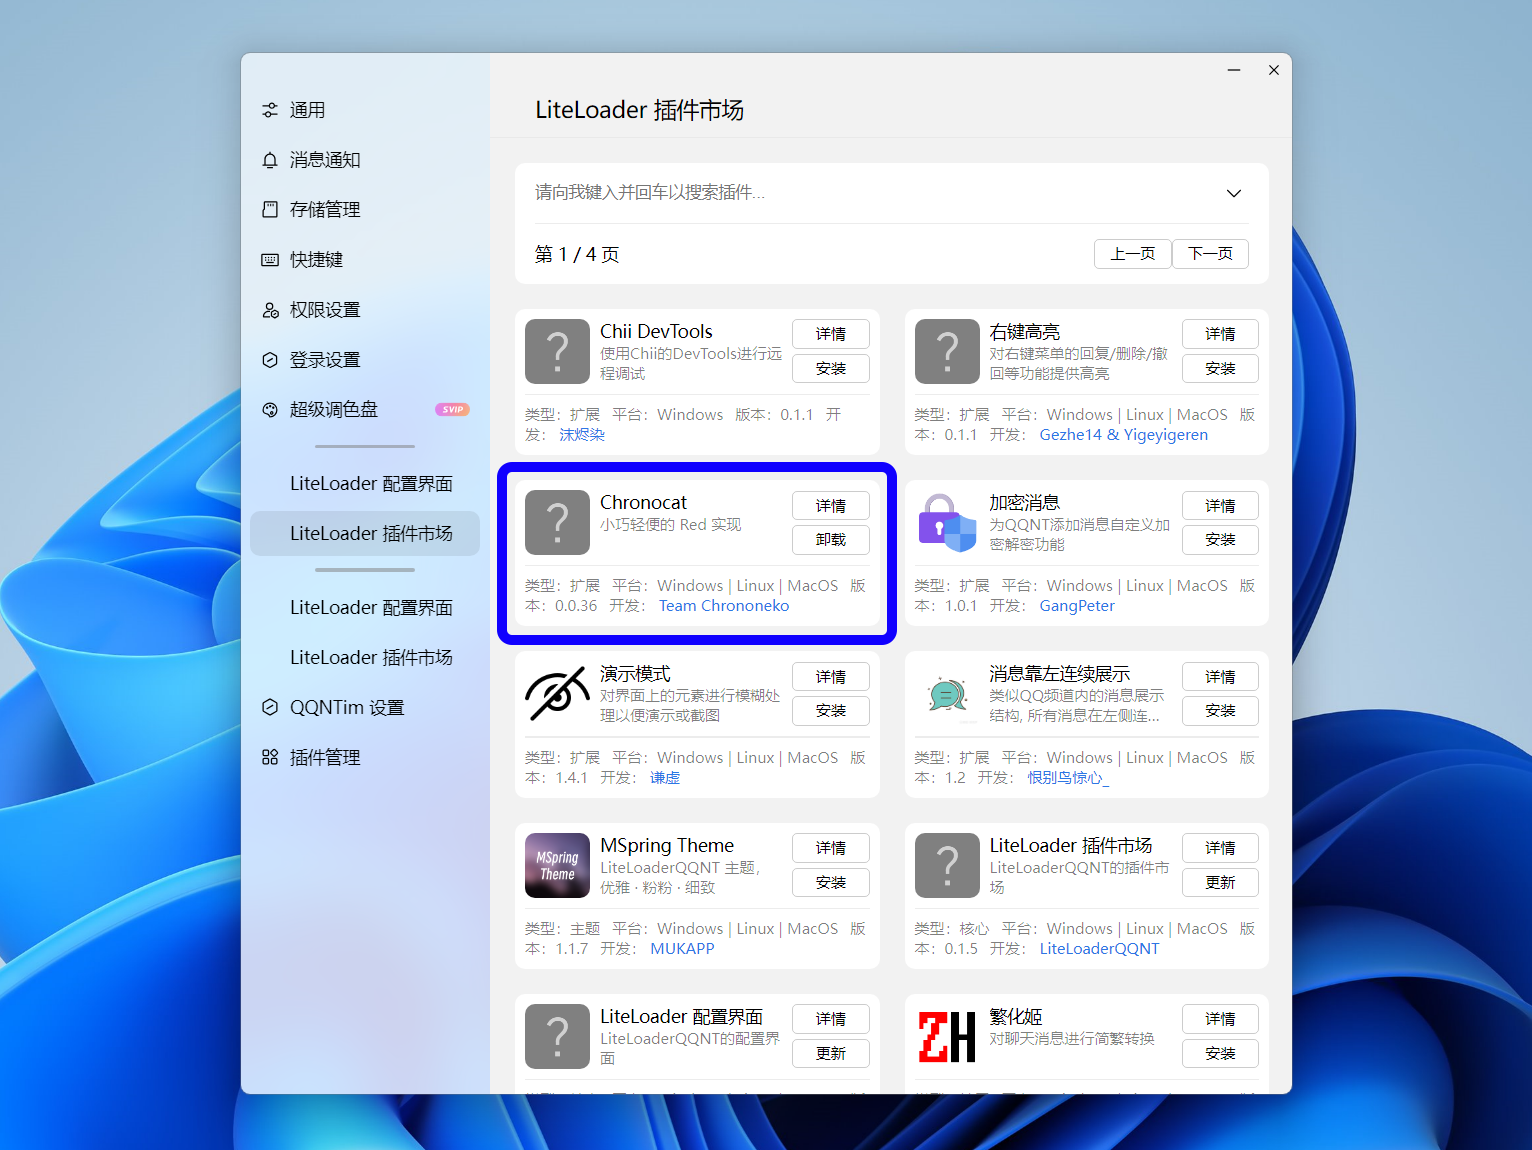This screenshot has height=1150, width=1532.
Task: Open 通用 settings section
Action: click(365, 110)
